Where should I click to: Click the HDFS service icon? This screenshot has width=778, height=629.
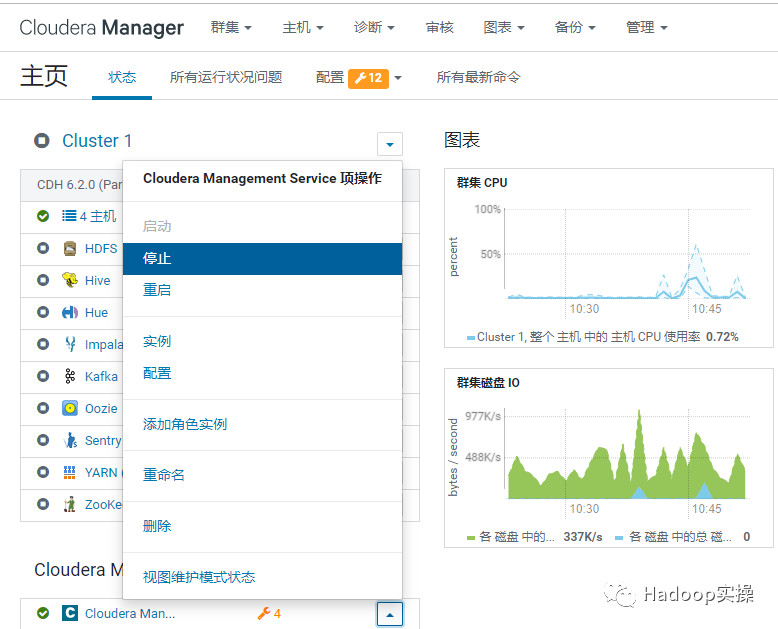point(70,249)
